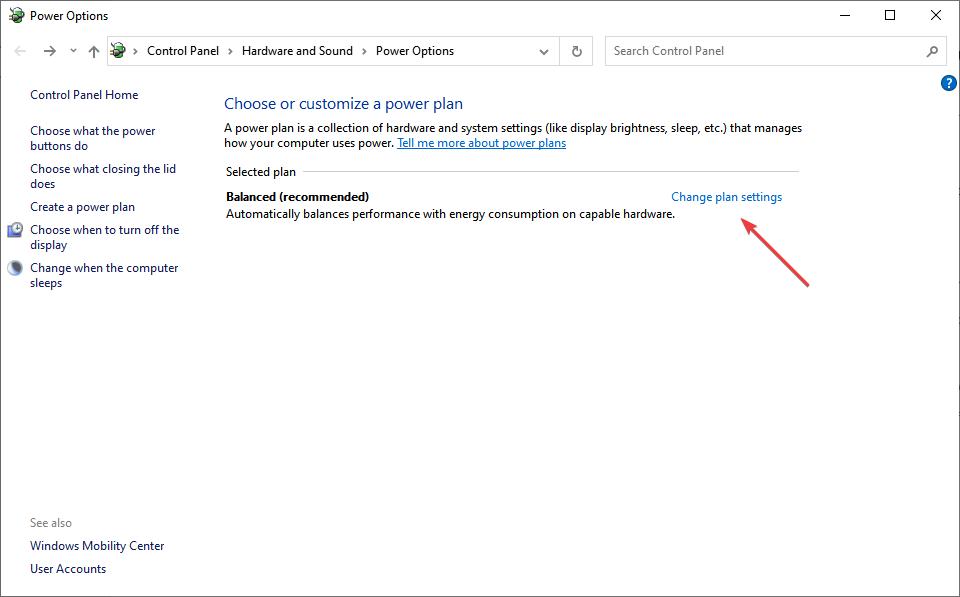Open Tell me more about power plans
The image size is (960, 597).
pos(481,143)
